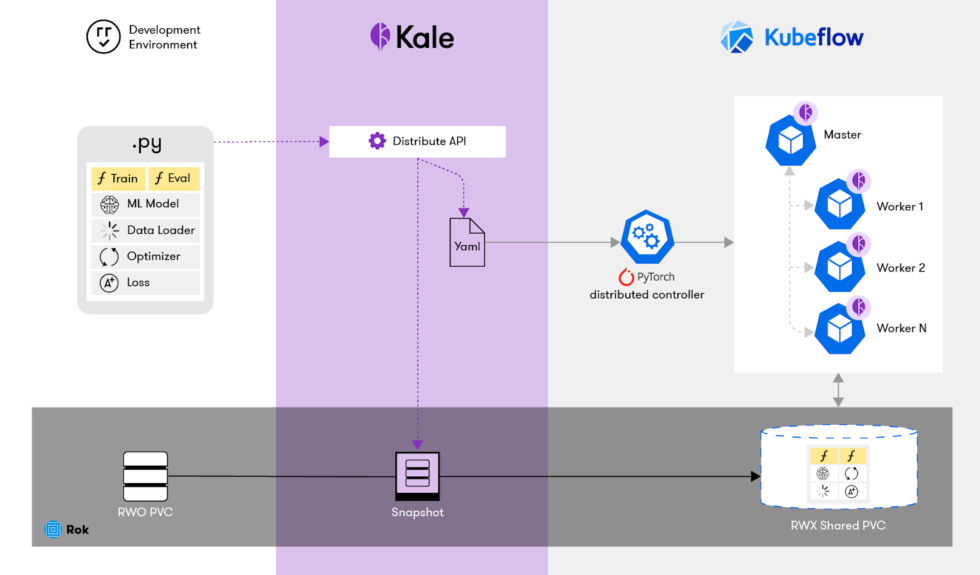Select the Worker 2 pod cube icon
The image size is (980, 575).
click(x=840, y=268)
